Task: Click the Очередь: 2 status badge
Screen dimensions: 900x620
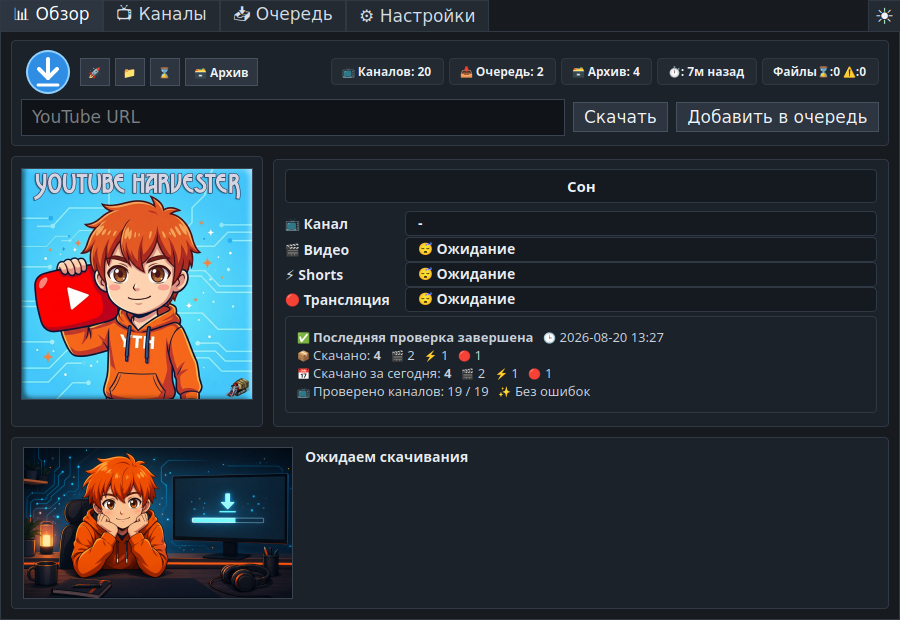Action: (502, 72)
